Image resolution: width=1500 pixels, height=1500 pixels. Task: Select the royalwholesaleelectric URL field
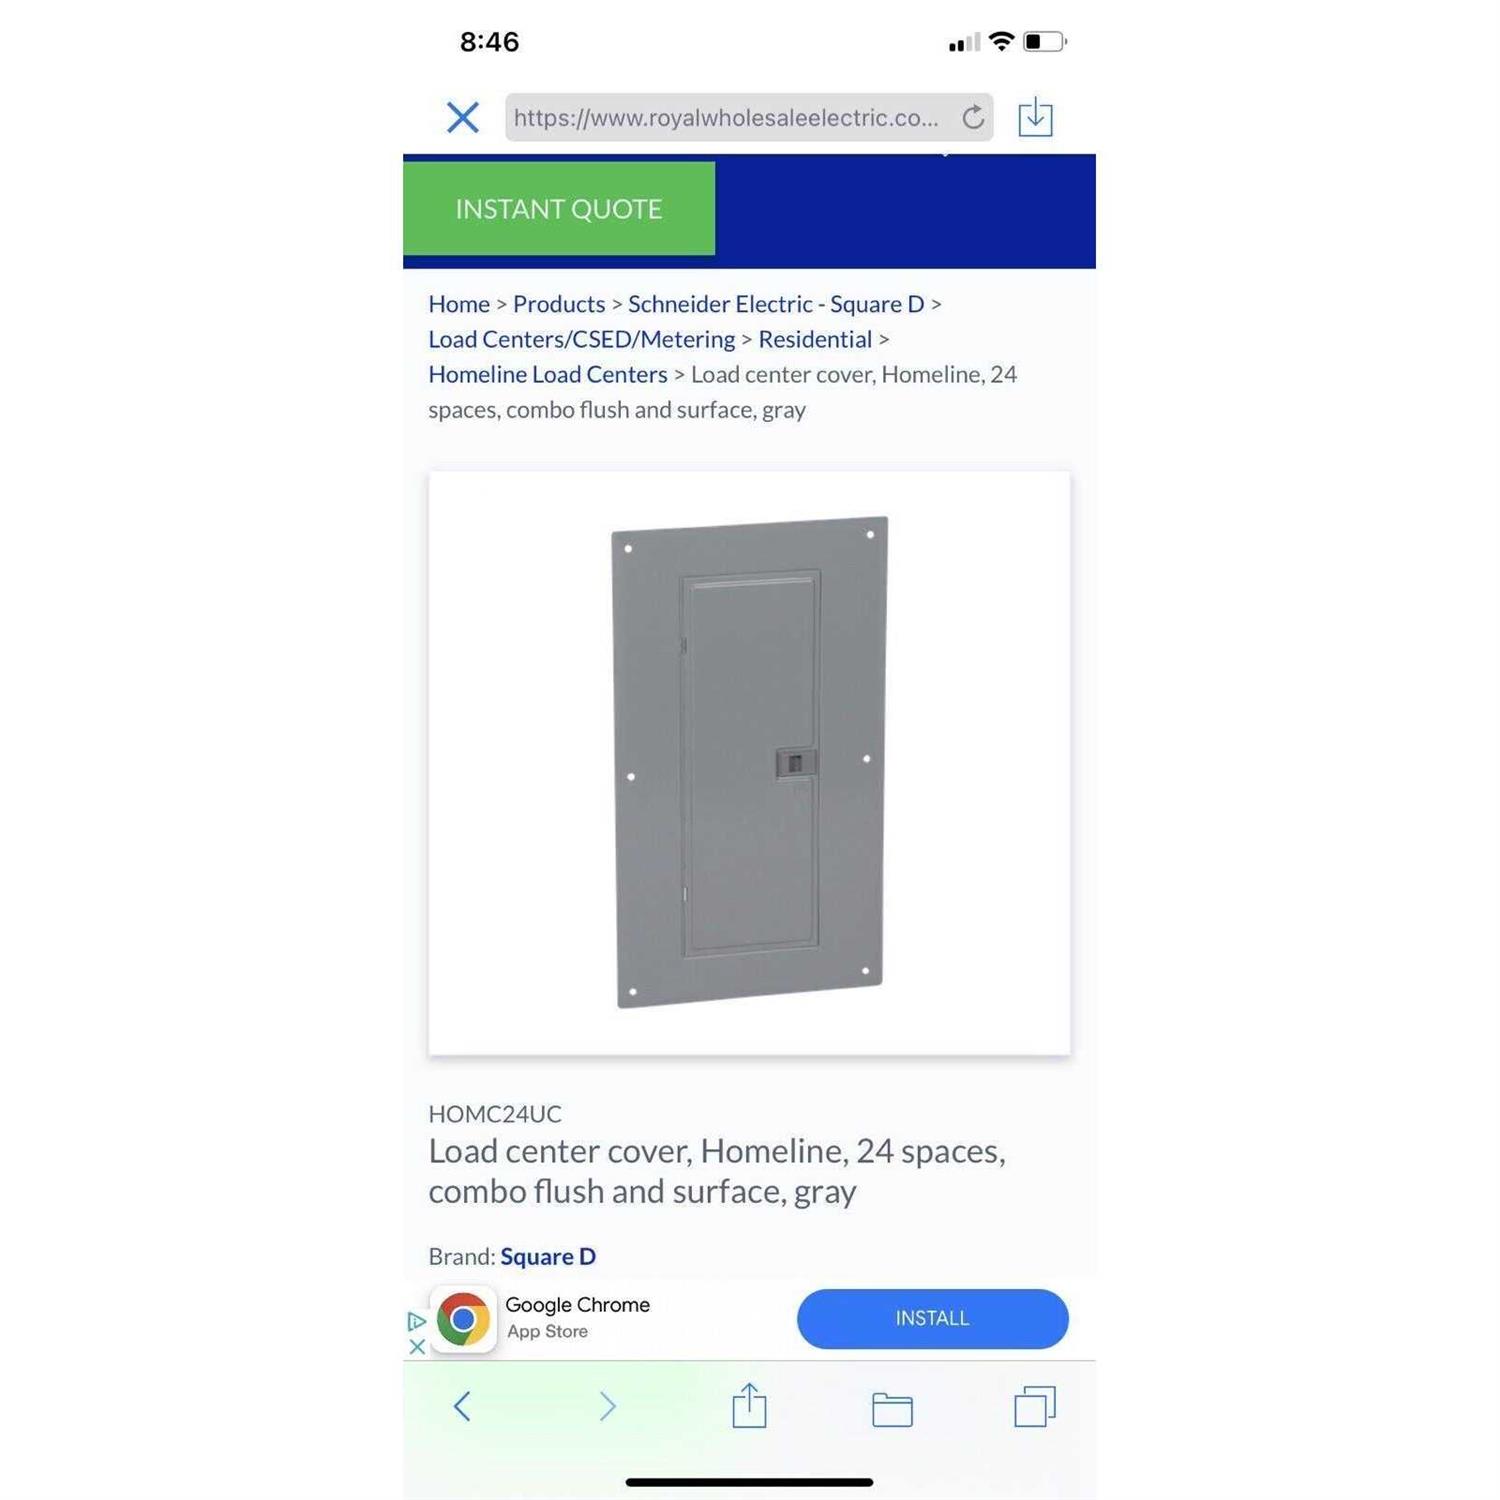[726, 117]
